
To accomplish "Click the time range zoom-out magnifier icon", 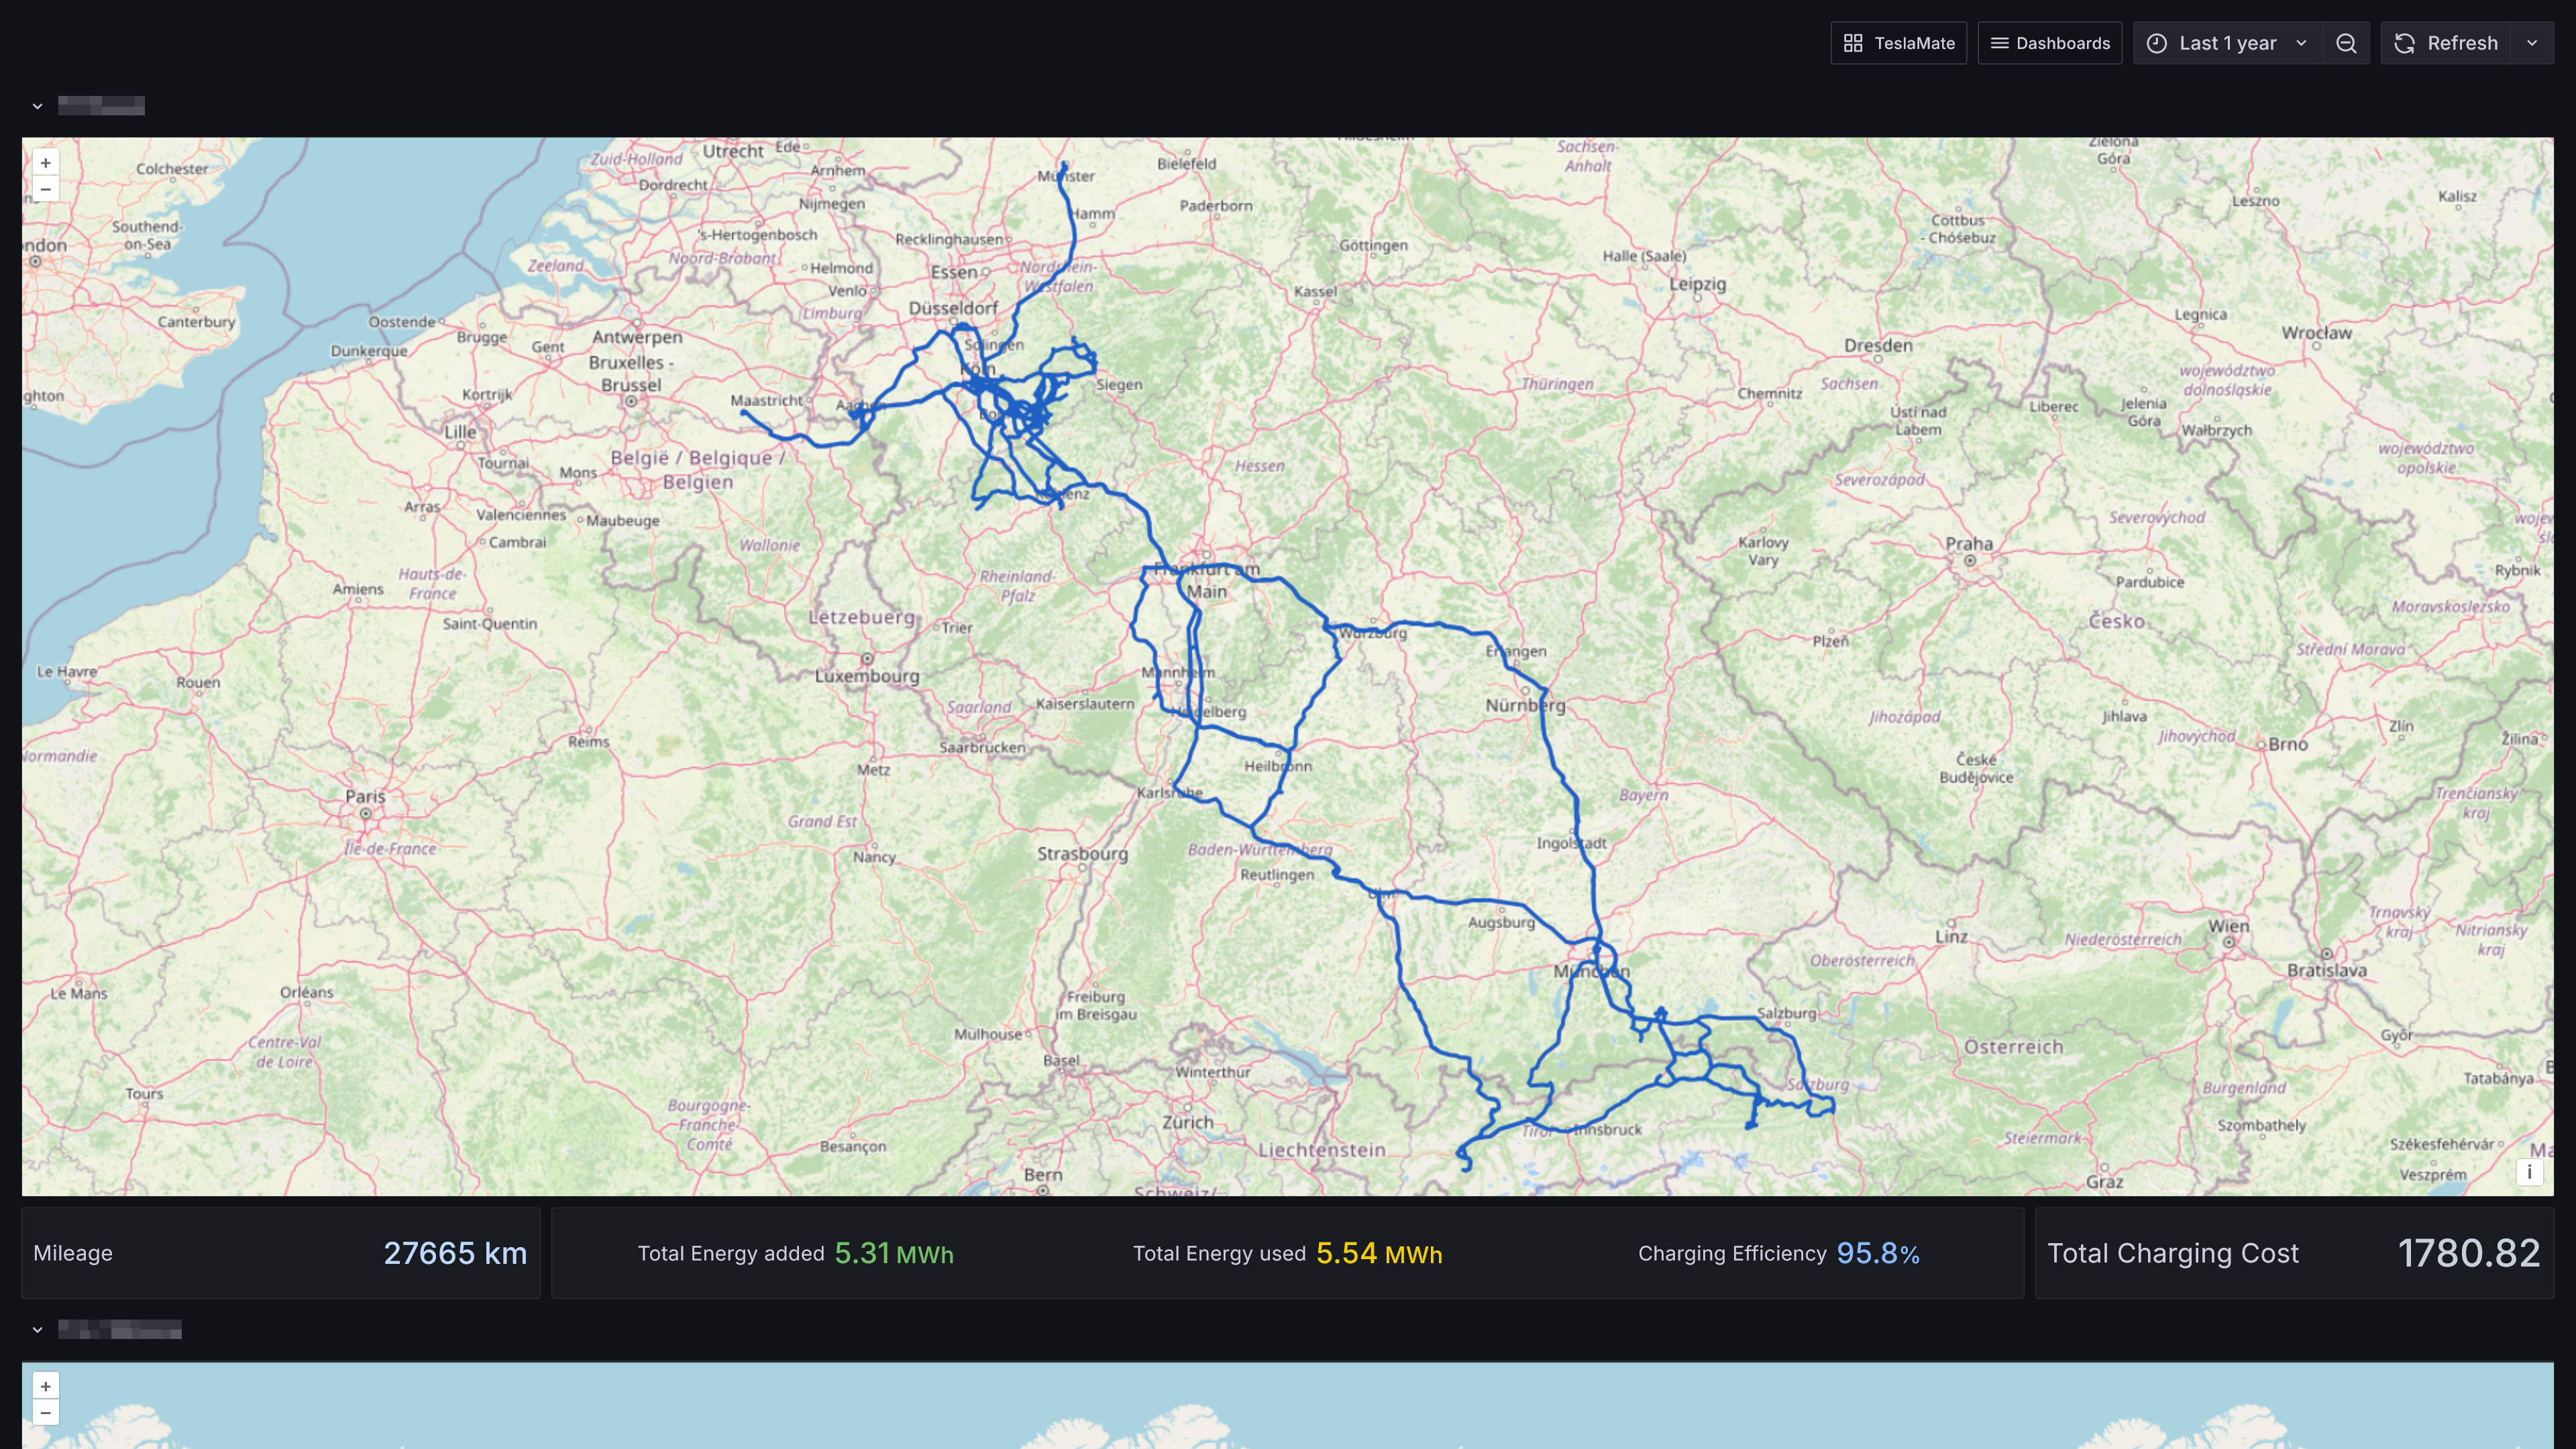I will (2346, 43).
